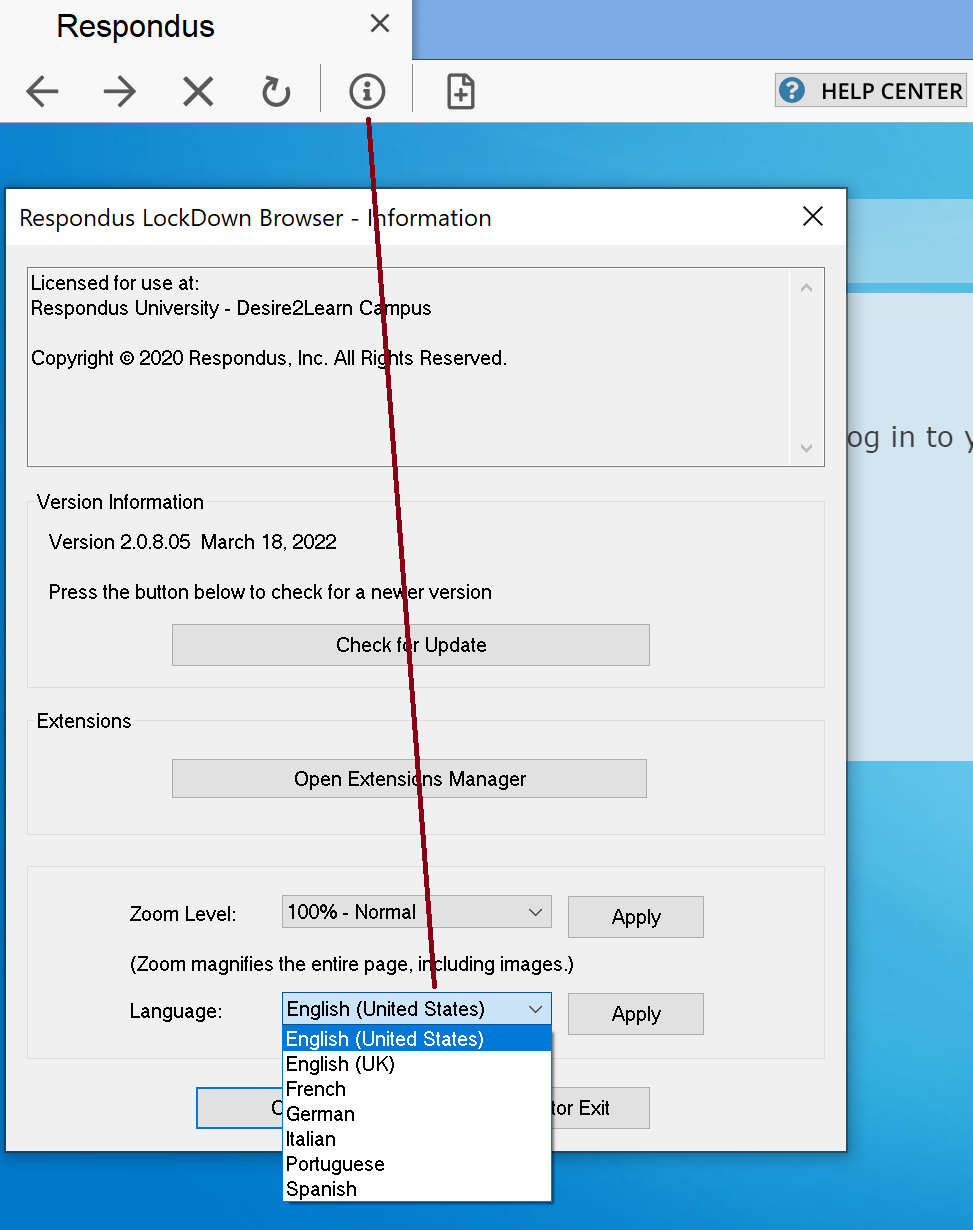The width and height of the screenshot is (973, 1230).
Task: Open Extensions Manager
Action: (x=410, y=779)
